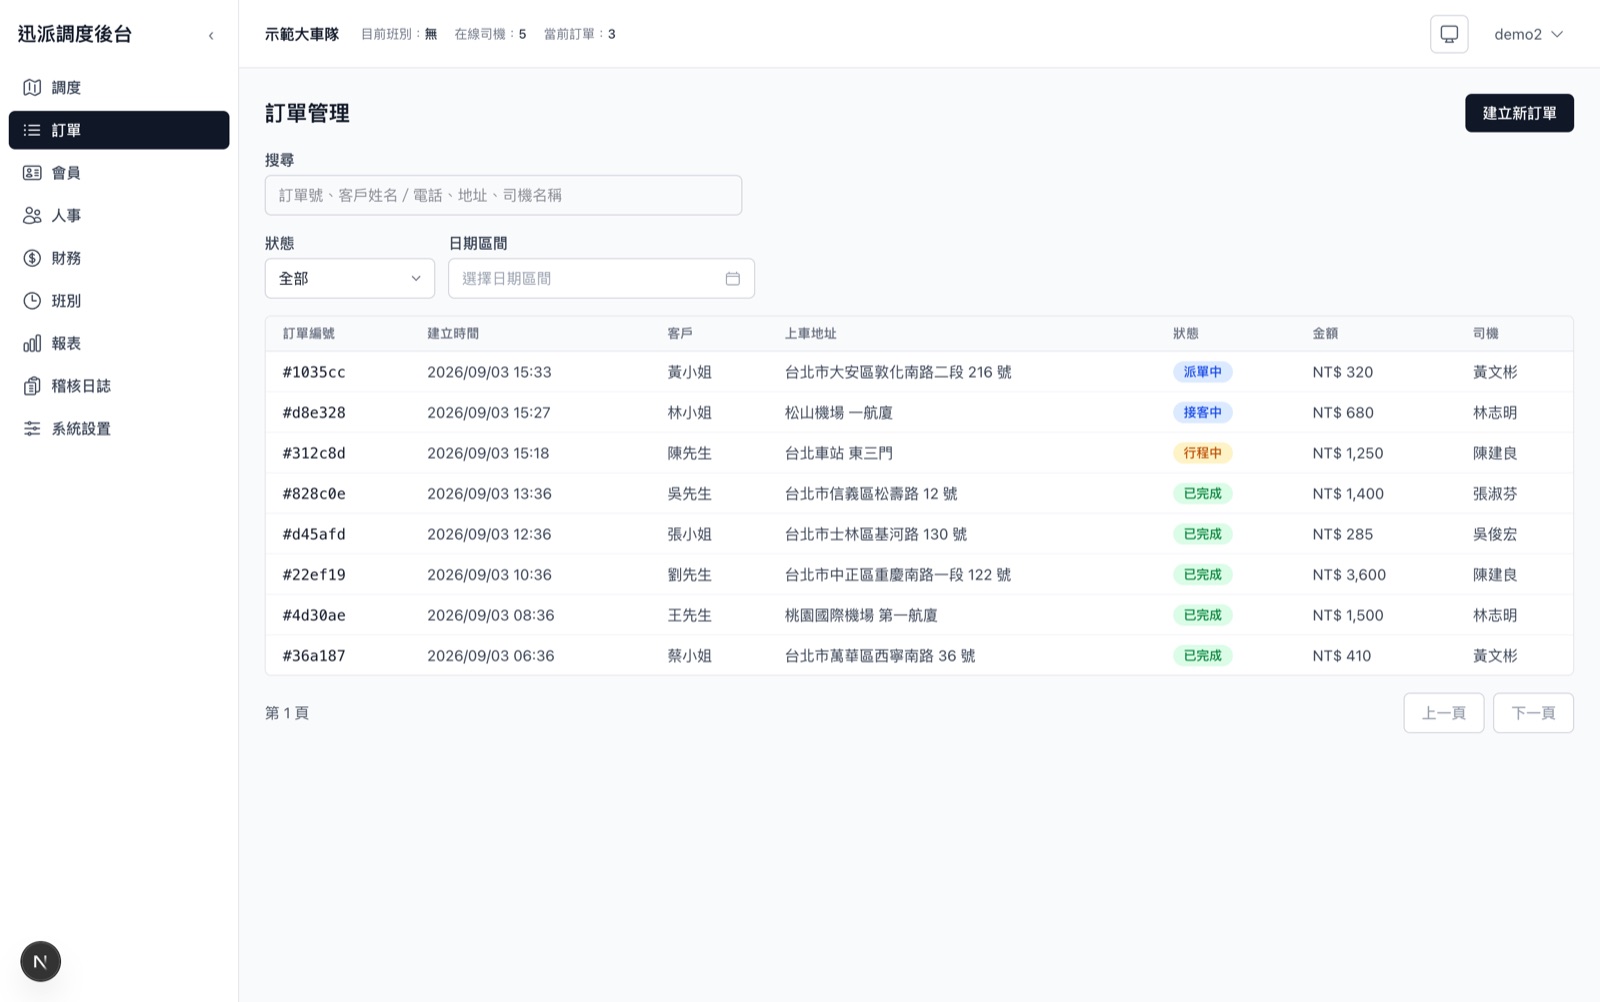Open the 狀態 全部 dropdown
Image resolution: width=1600 pixels, height=1002 pixels.
(x=350, y=279)
